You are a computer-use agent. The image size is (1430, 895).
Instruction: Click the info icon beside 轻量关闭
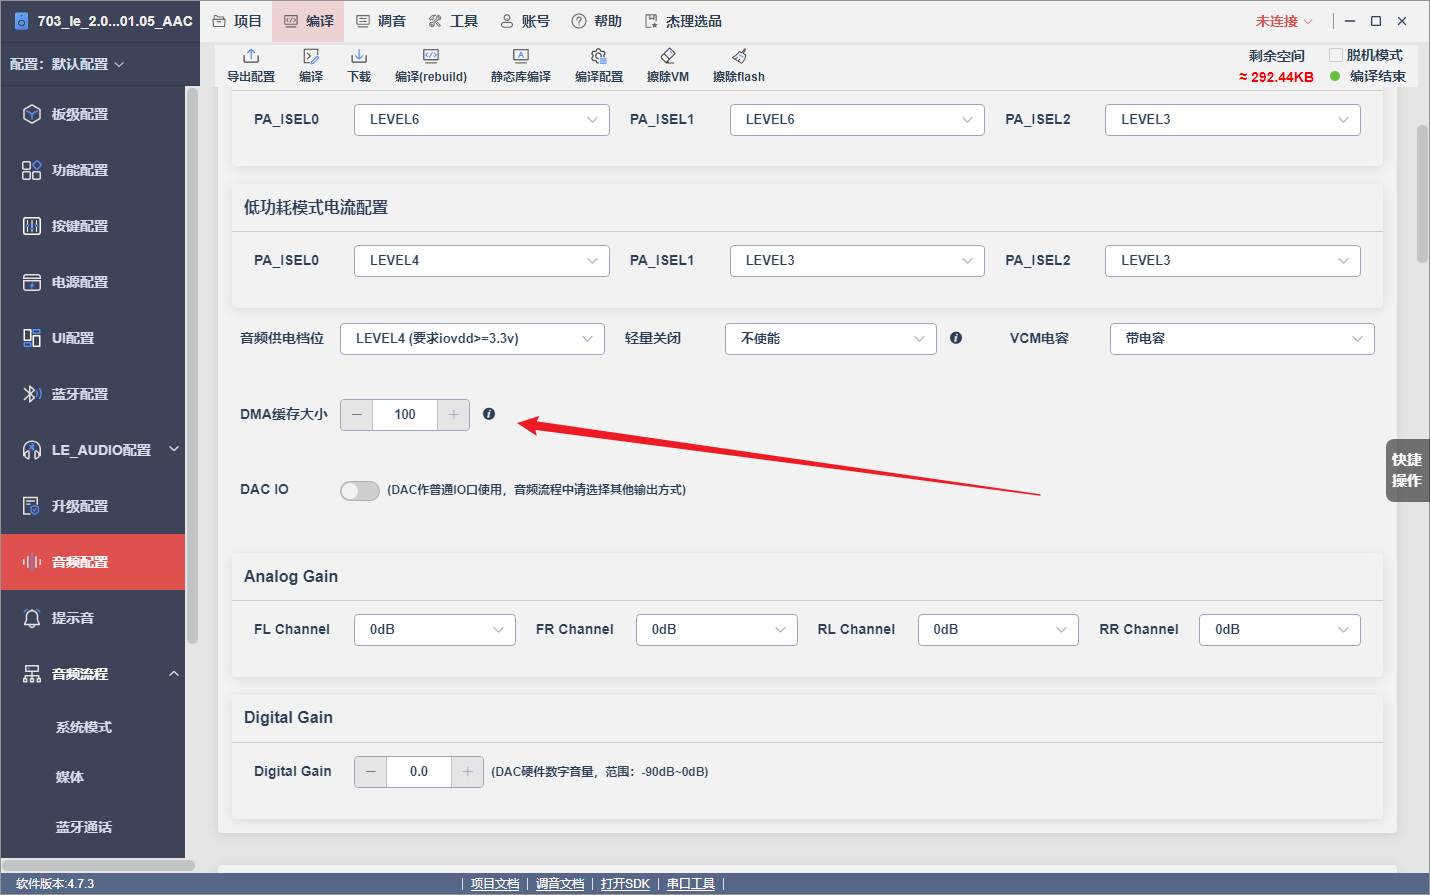click(x=956, y=338)
